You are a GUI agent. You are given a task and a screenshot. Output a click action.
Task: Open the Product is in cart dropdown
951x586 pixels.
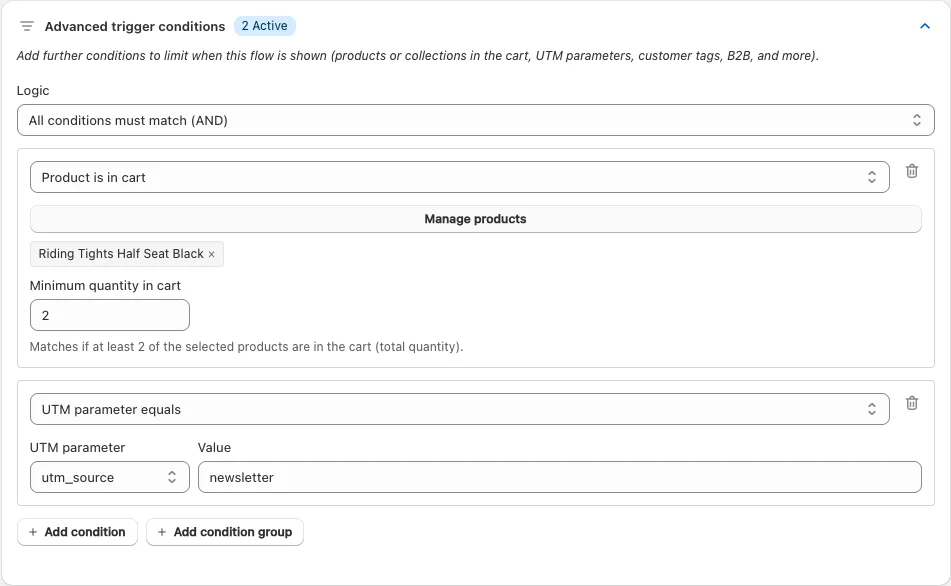pyautogui.click(x=460, y=177)
